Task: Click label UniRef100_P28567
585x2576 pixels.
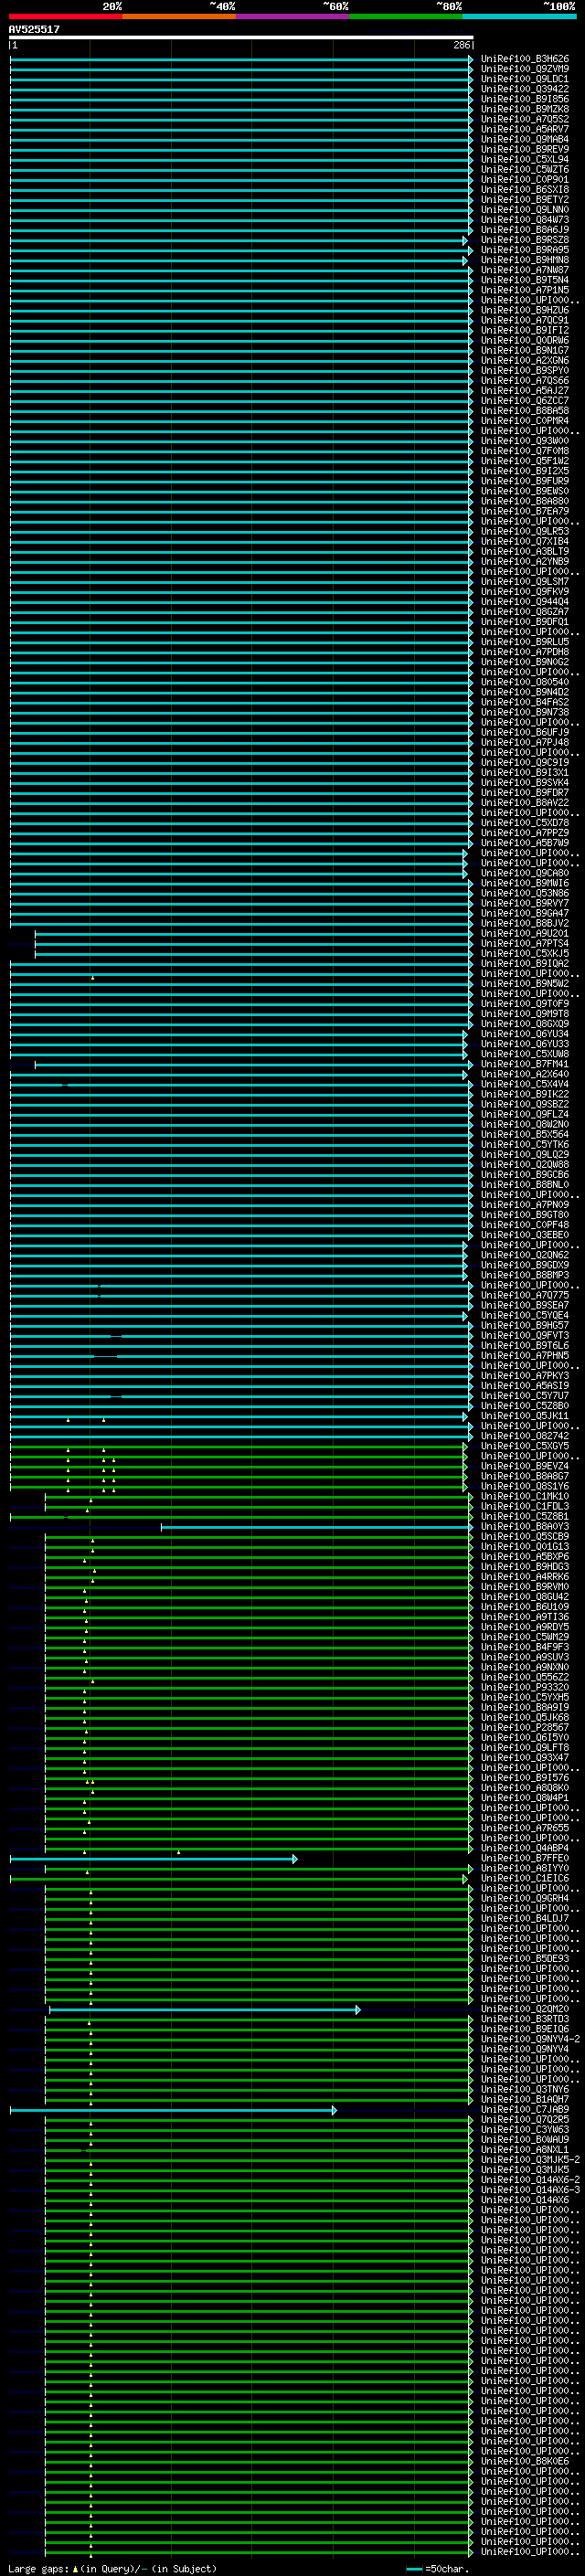Action: [x=525, y=1727]
